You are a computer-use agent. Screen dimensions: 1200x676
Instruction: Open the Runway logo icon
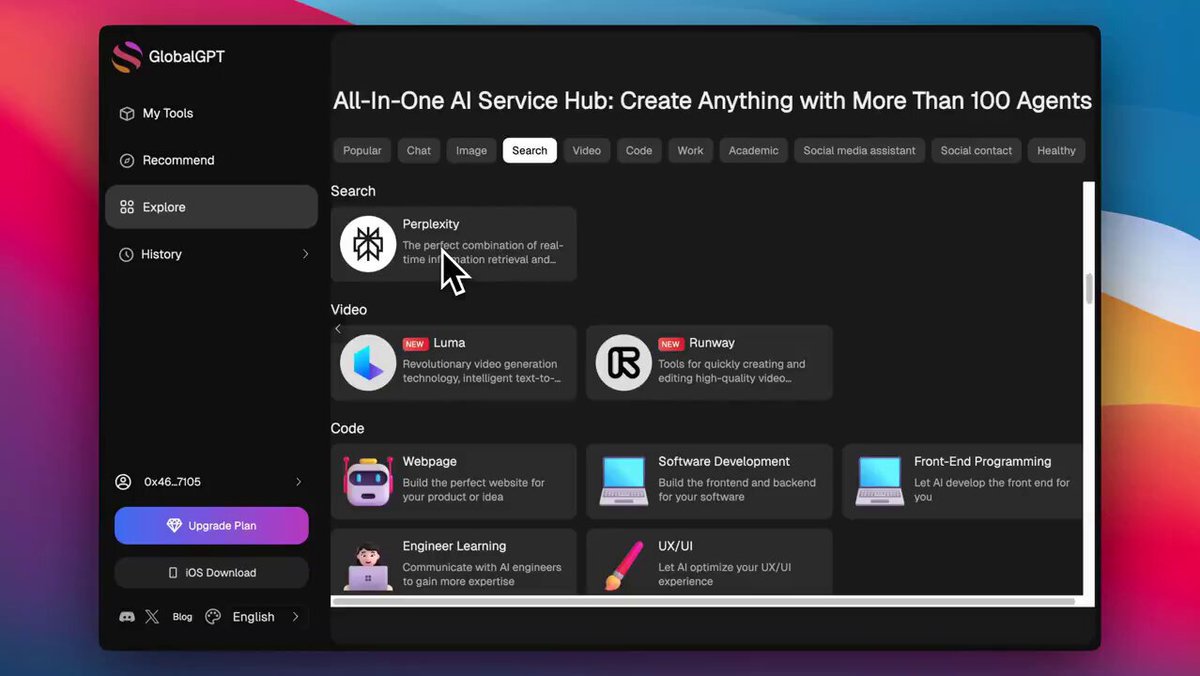click(x=624, y=362)
